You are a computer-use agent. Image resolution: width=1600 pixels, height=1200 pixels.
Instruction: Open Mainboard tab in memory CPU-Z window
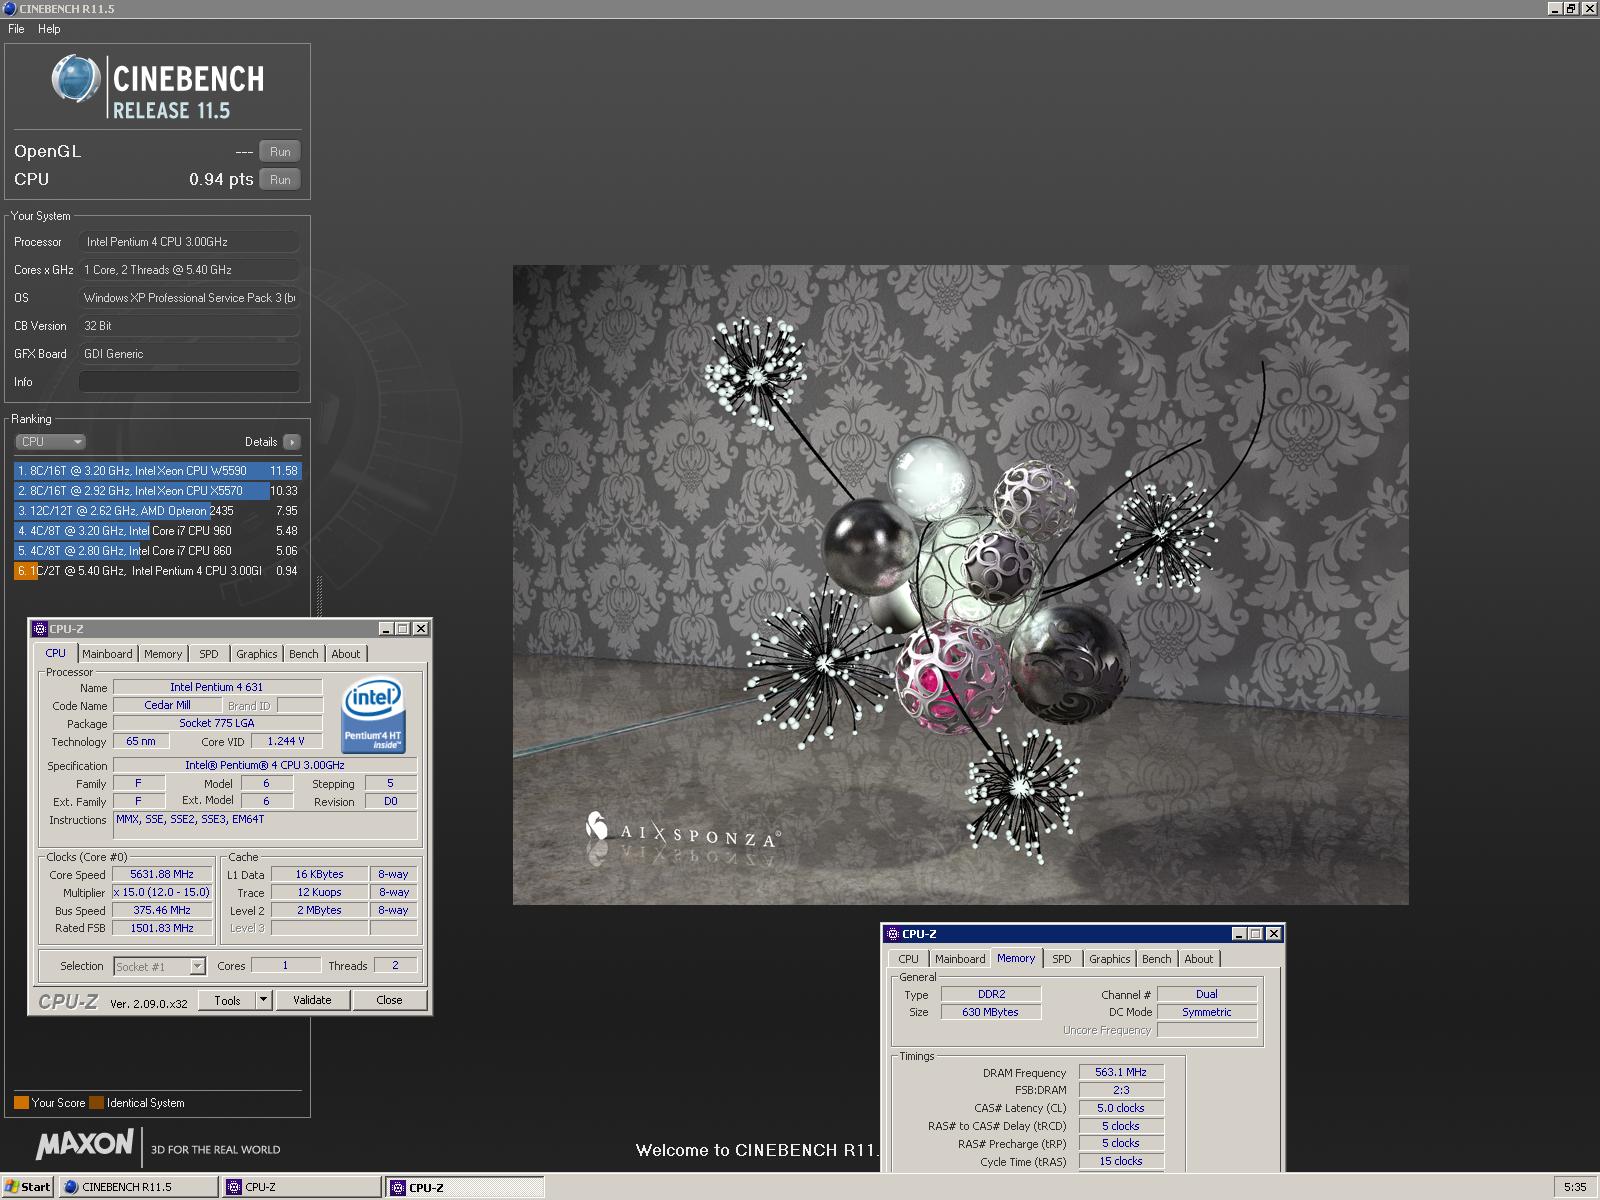(960, 959)
